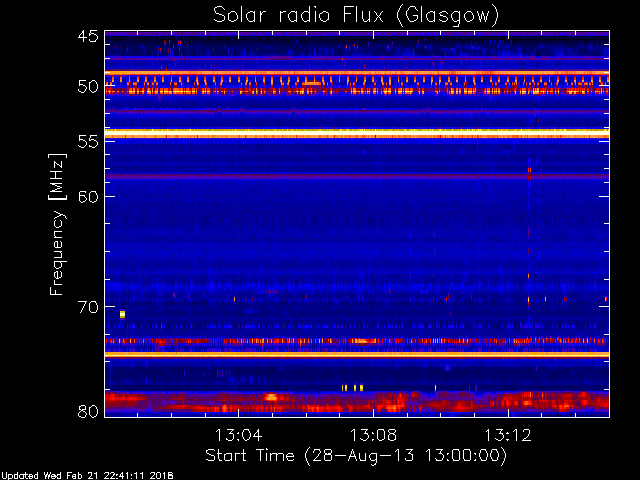Screen dimensions: 640x480
Task: Click the 13:04 time tick label
Action: pos(238,435)
